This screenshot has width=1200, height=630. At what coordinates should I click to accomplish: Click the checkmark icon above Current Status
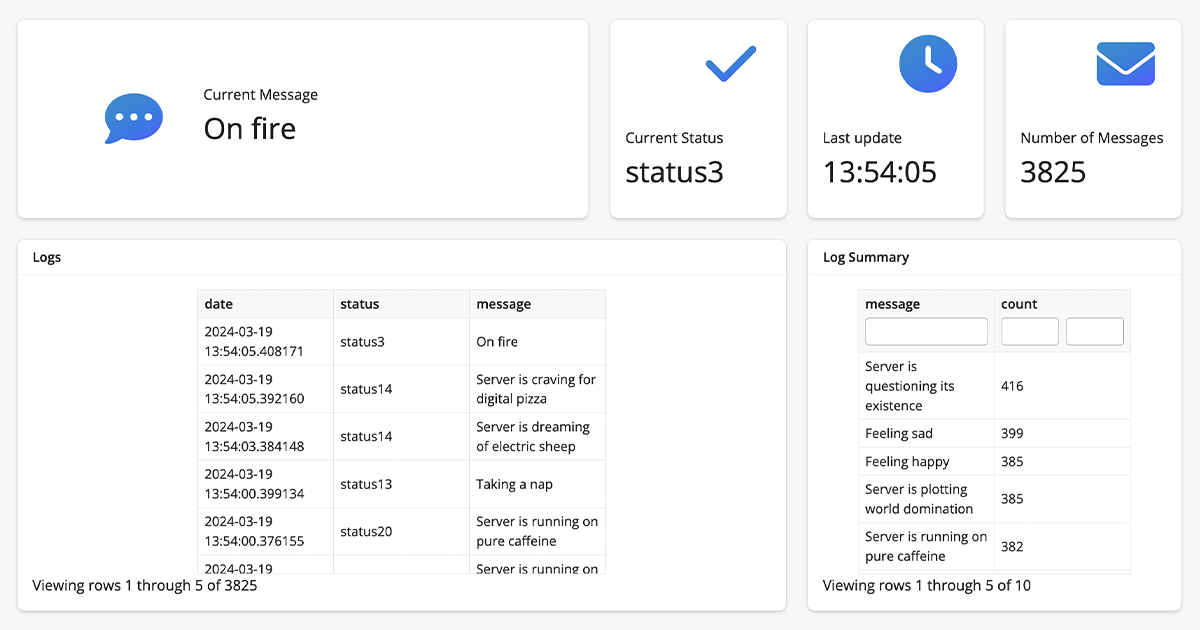tap(731, 64)
